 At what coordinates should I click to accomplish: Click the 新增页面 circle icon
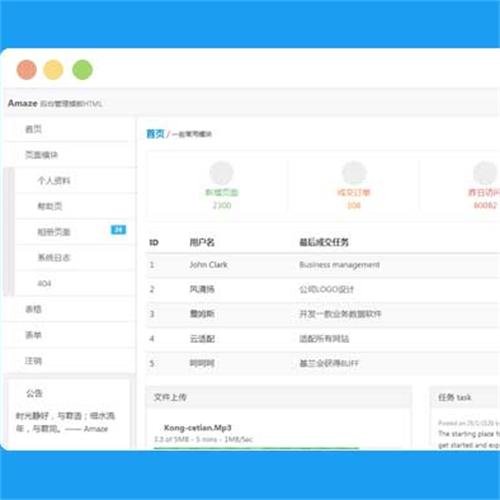coord(222,173)
